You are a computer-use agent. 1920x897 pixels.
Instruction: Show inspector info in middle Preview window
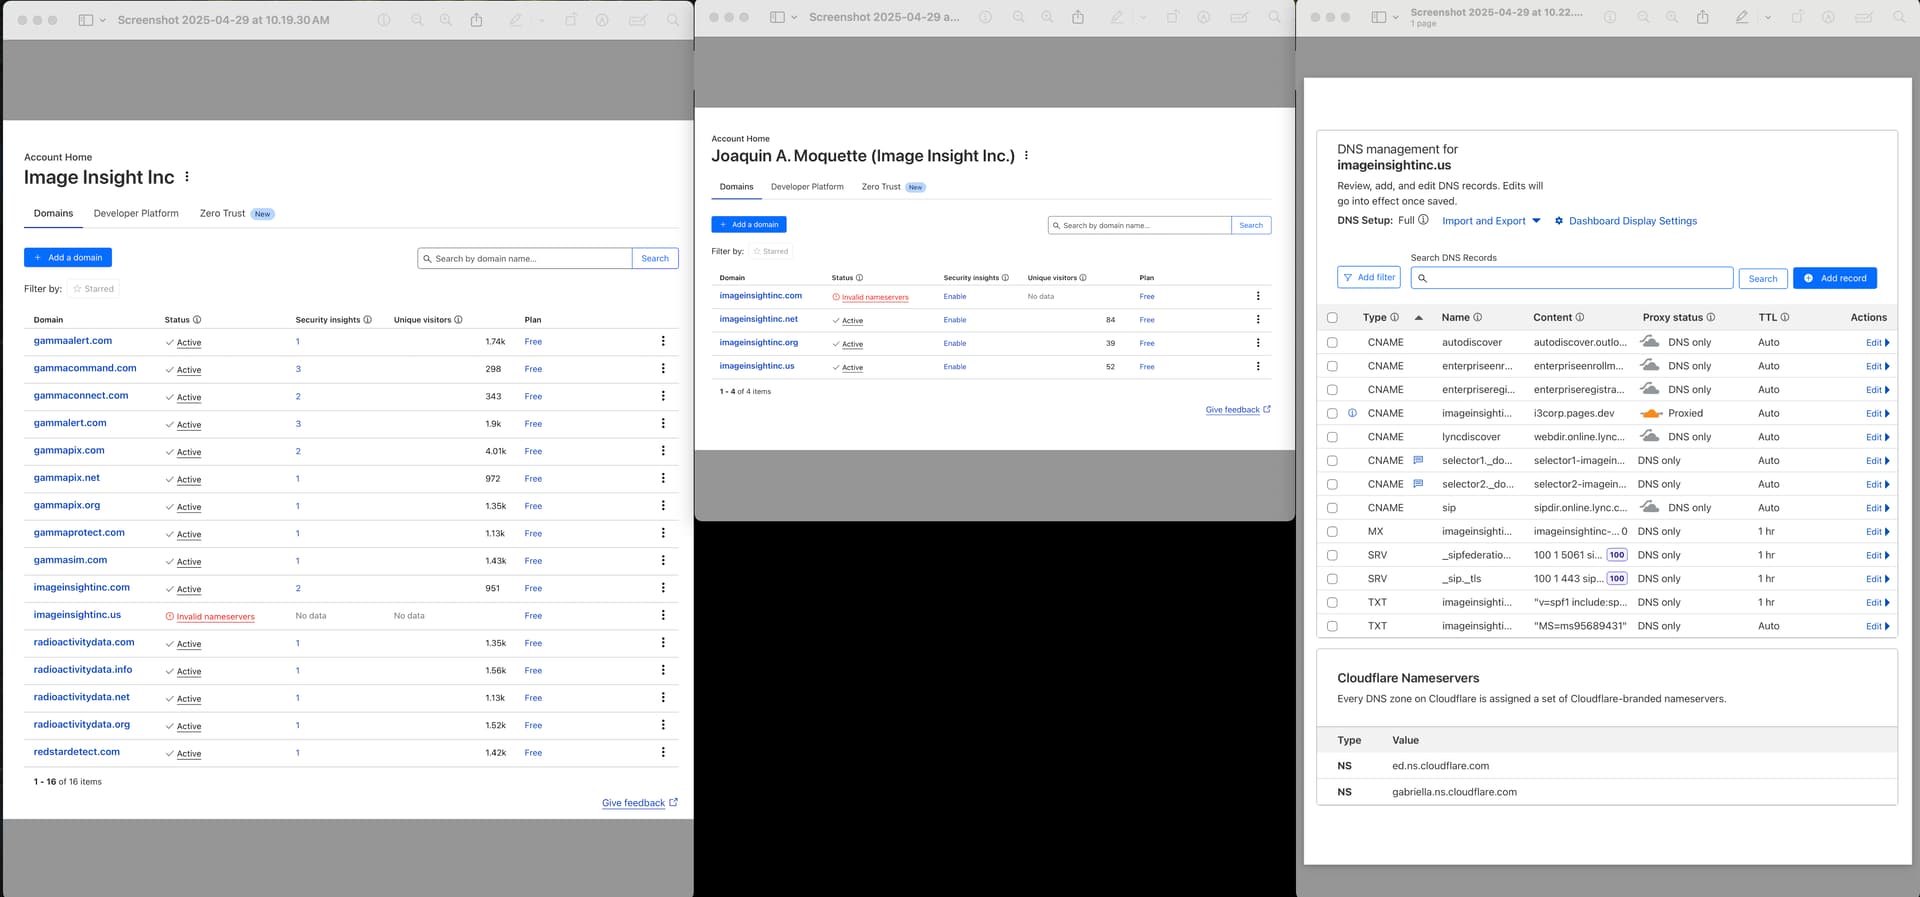coord(985,17)
